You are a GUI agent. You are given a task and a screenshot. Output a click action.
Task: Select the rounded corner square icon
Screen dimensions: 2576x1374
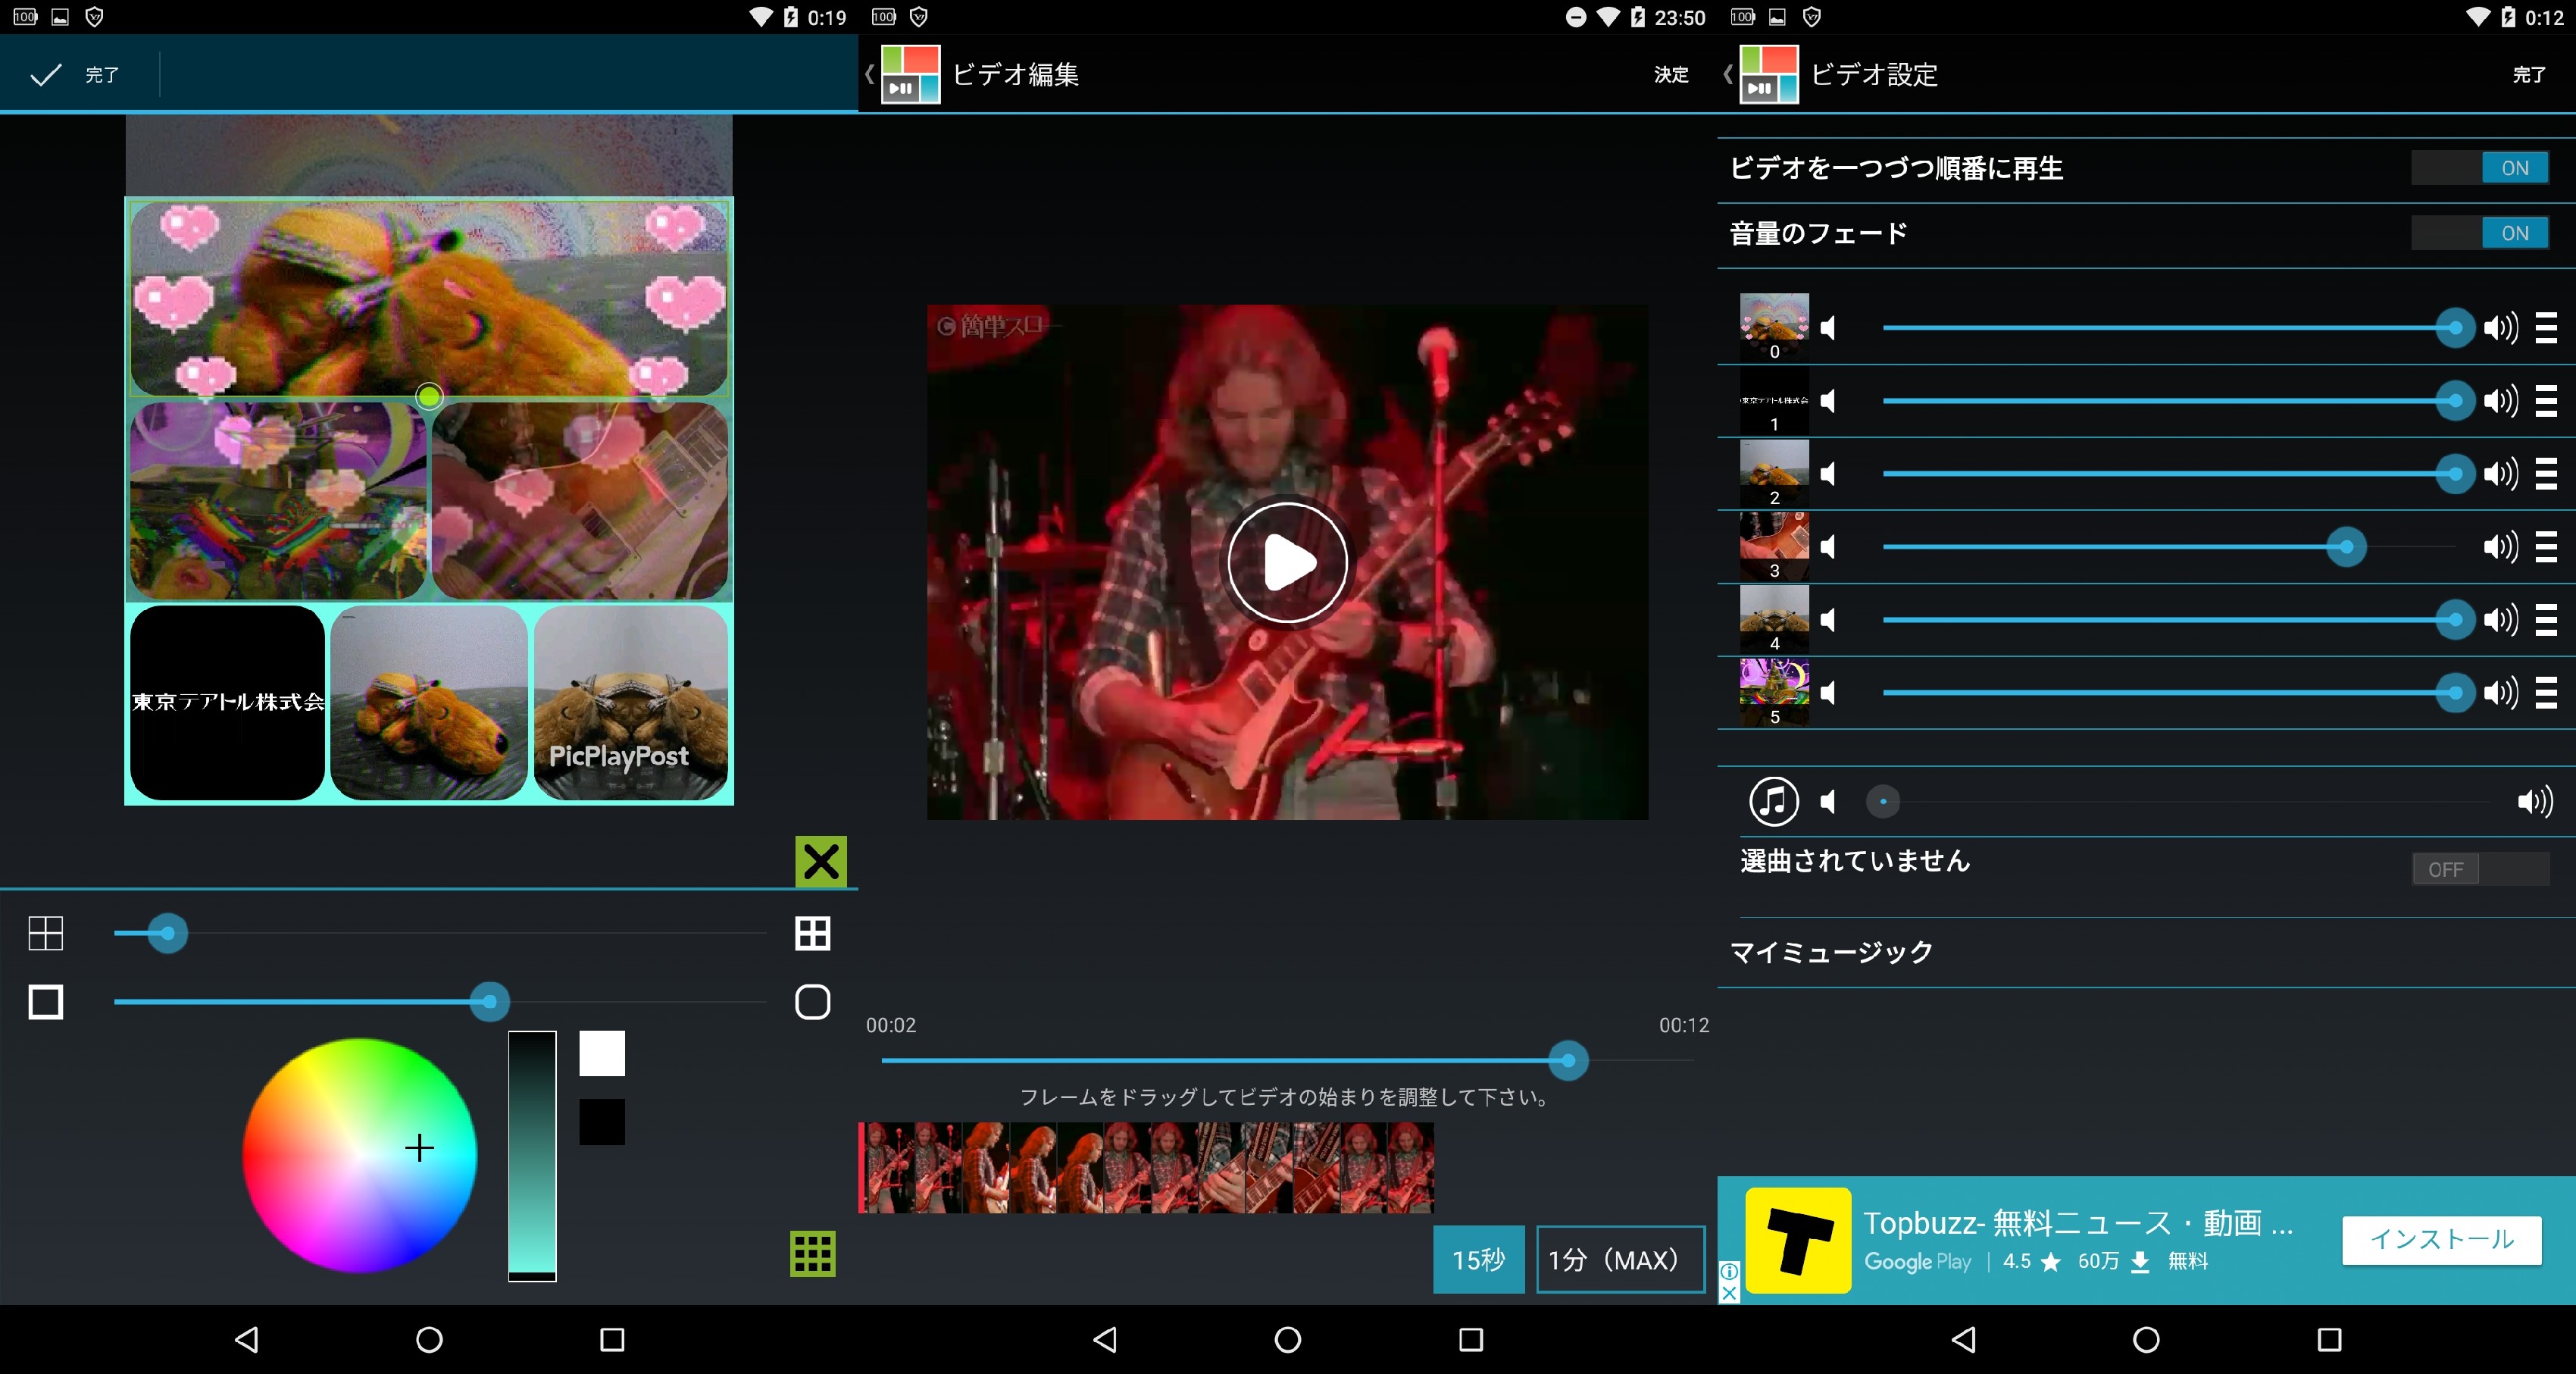point(812,1002)
